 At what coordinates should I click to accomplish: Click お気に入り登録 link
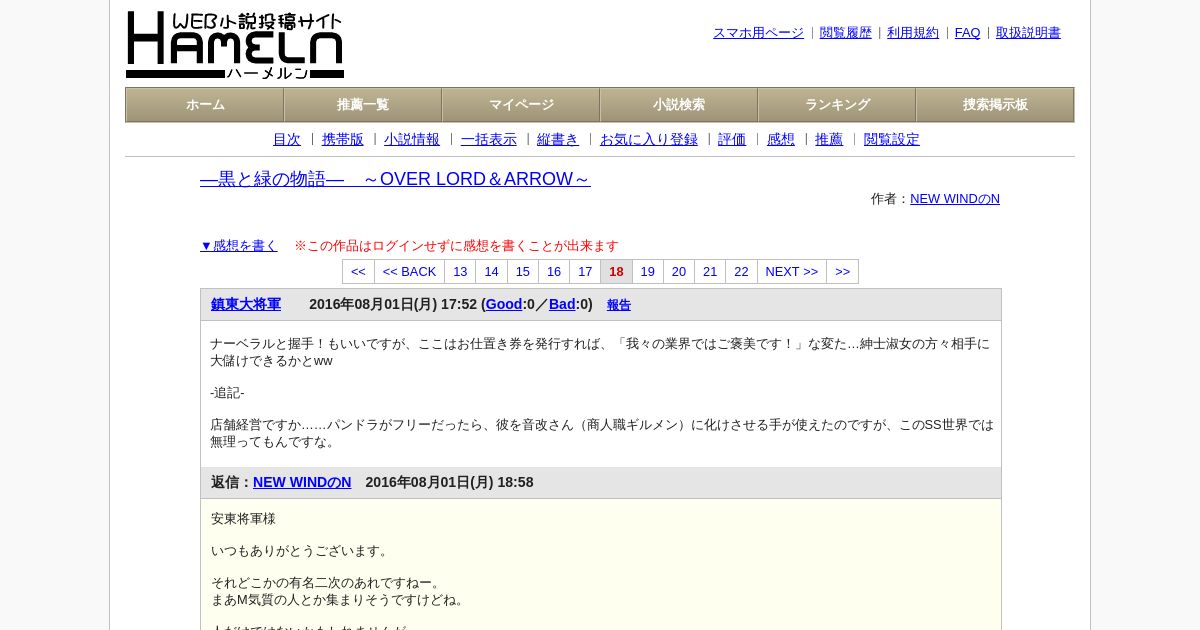[x=649, y=140]
